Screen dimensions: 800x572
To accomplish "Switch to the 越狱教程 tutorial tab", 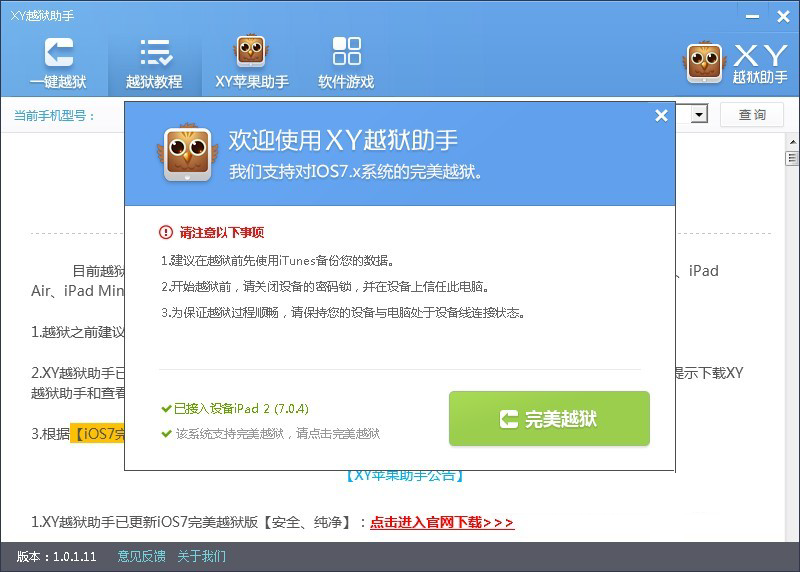I will tap(155, 63).
